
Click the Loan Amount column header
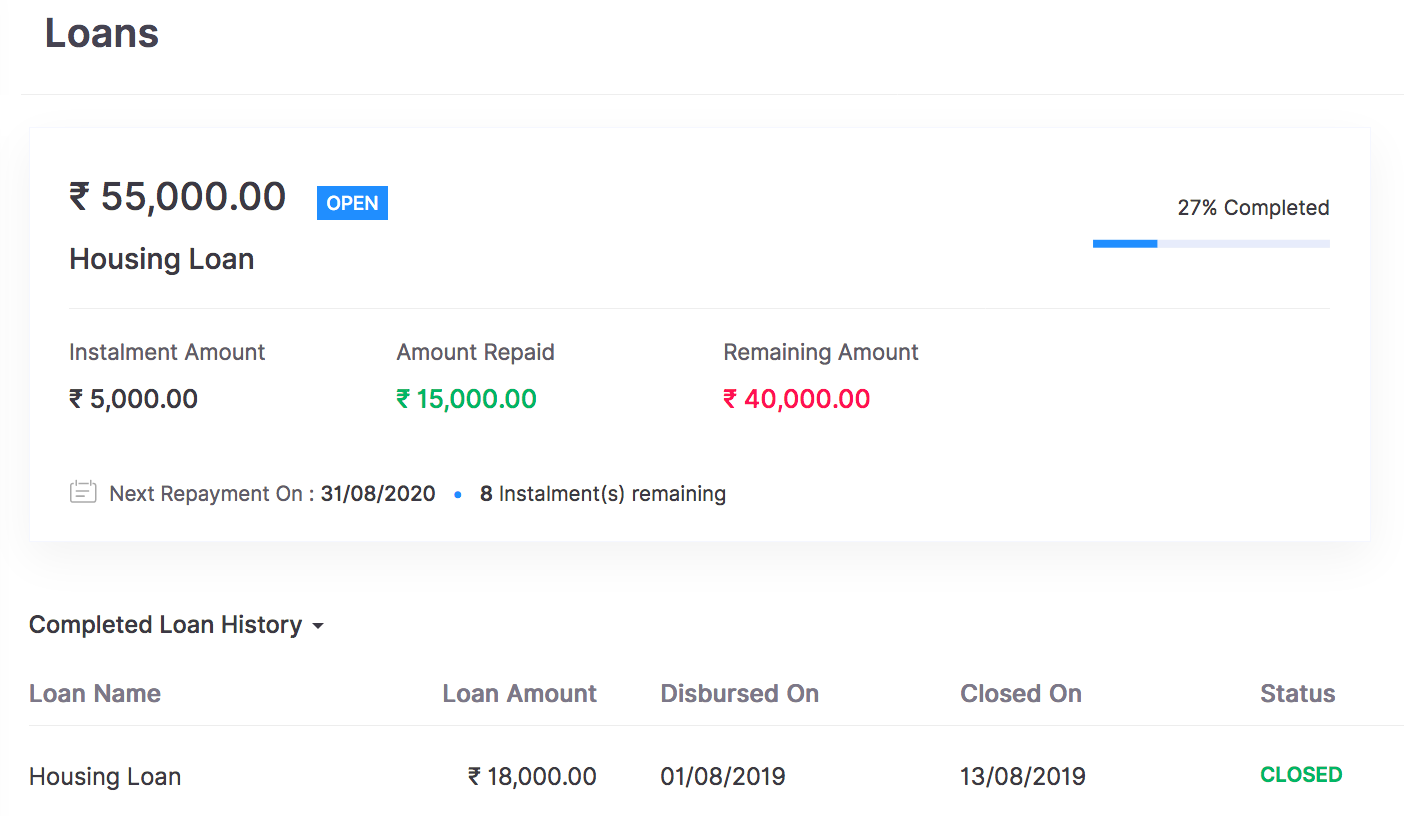[519, 694]
